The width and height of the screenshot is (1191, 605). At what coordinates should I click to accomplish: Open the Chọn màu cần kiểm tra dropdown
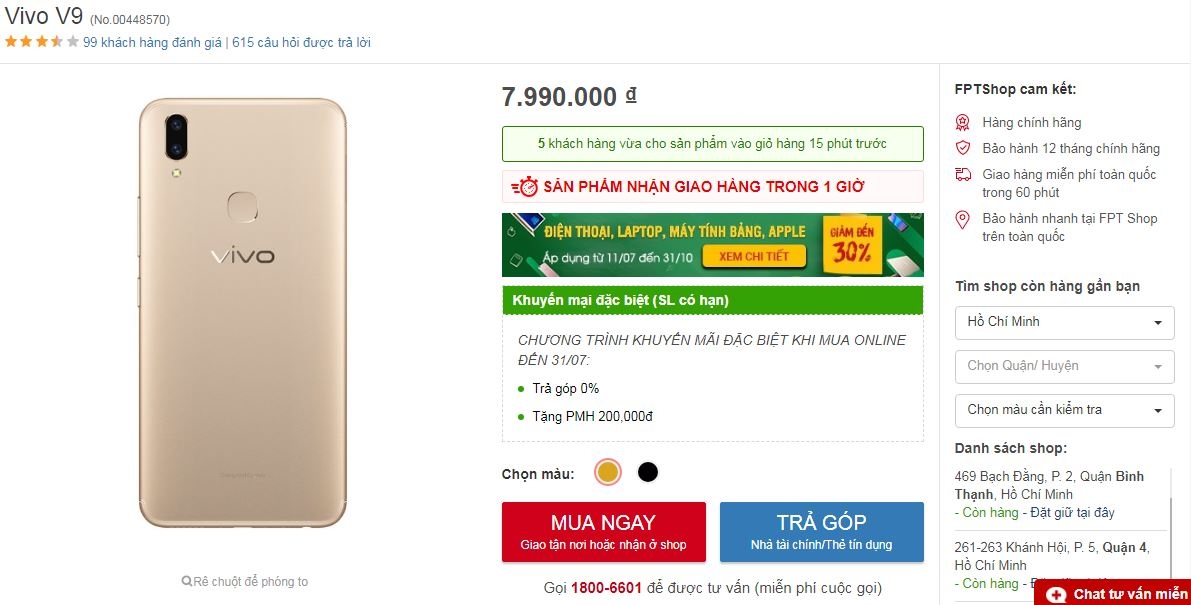pos(1063,410)
